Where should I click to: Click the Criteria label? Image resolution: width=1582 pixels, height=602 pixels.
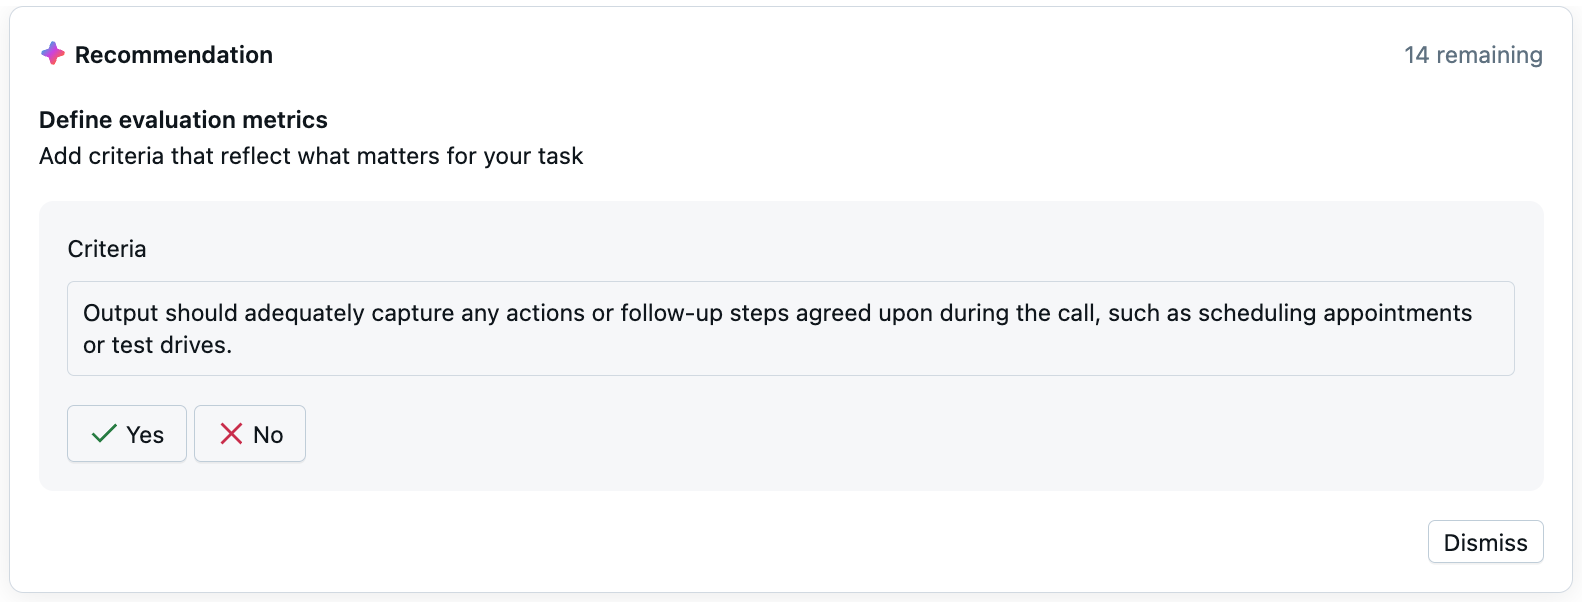click(107, 249)
